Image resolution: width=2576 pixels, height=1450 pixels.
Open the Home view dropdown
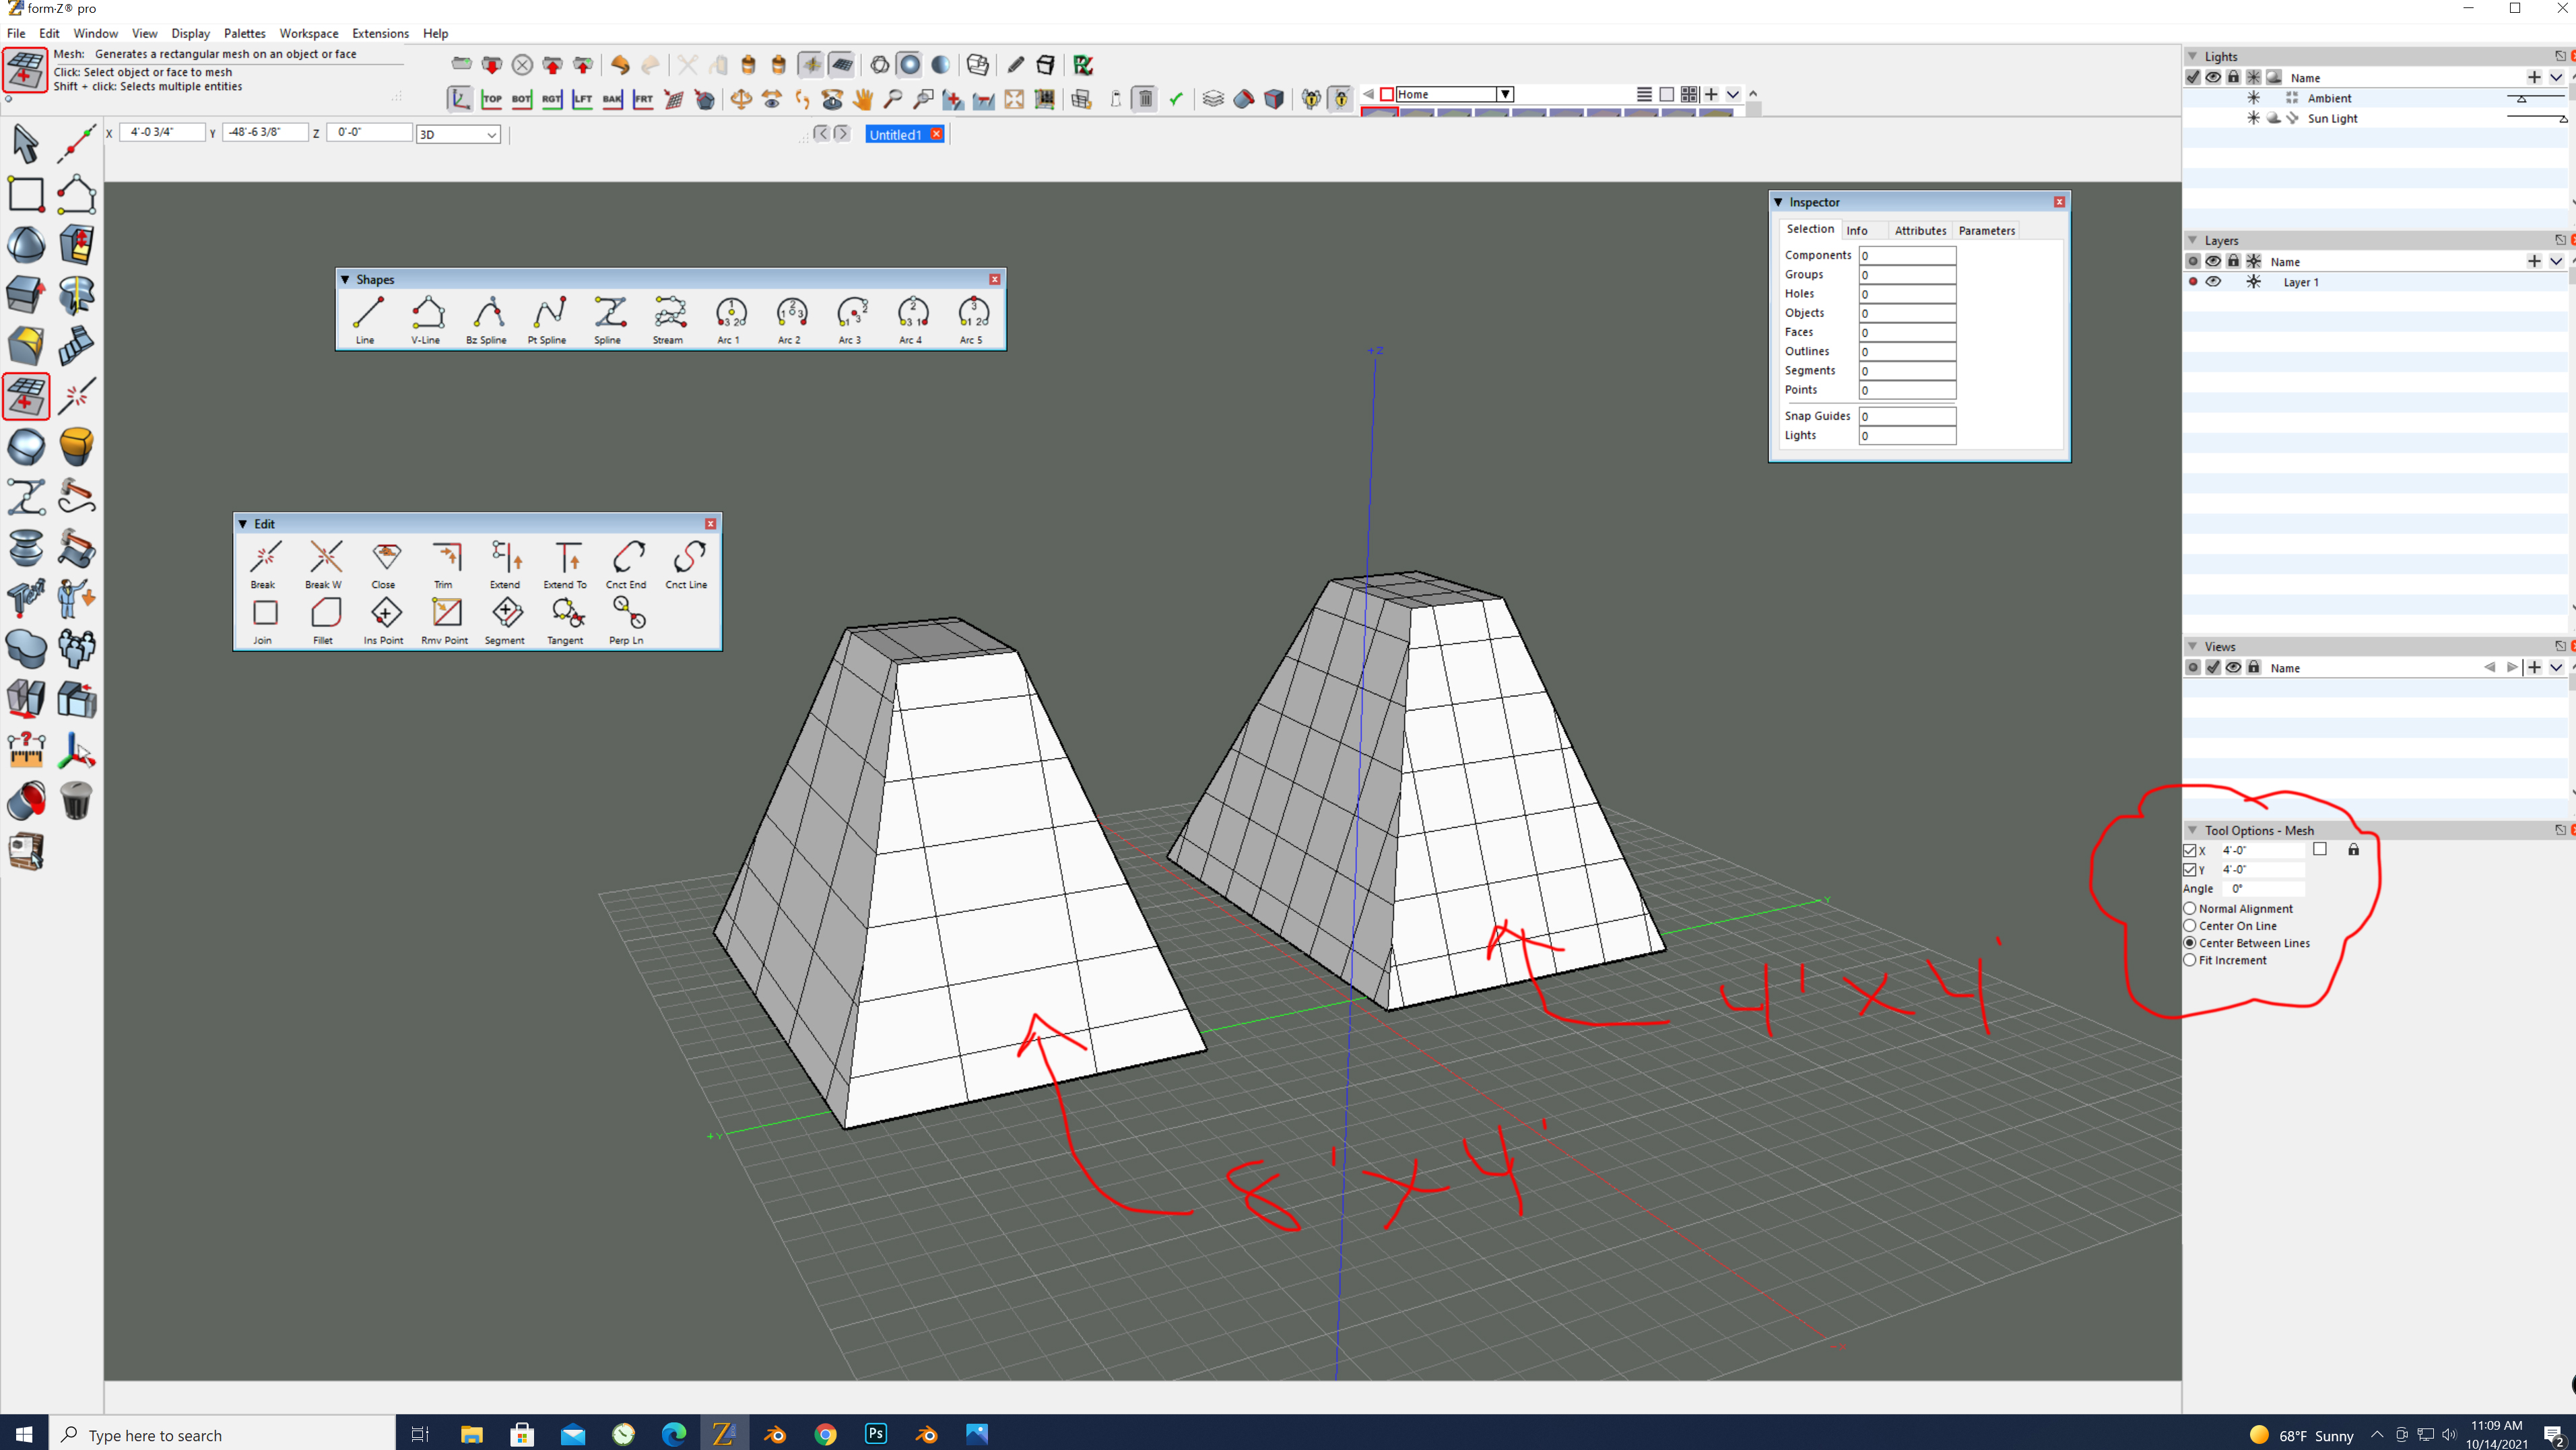click(x=1504, y=94)
